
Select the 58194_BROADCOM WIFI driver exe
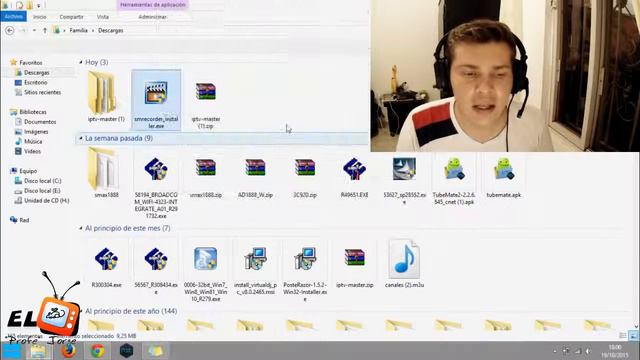[156, 188]
